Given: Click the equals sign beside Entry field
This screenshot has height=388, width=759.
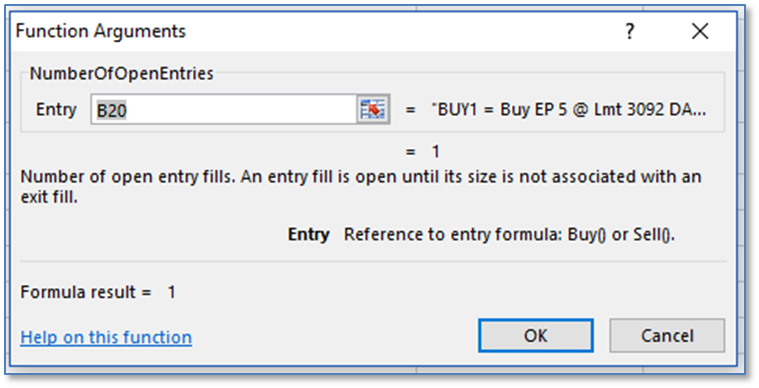Looking at the screenshot, I should (410, 110).
